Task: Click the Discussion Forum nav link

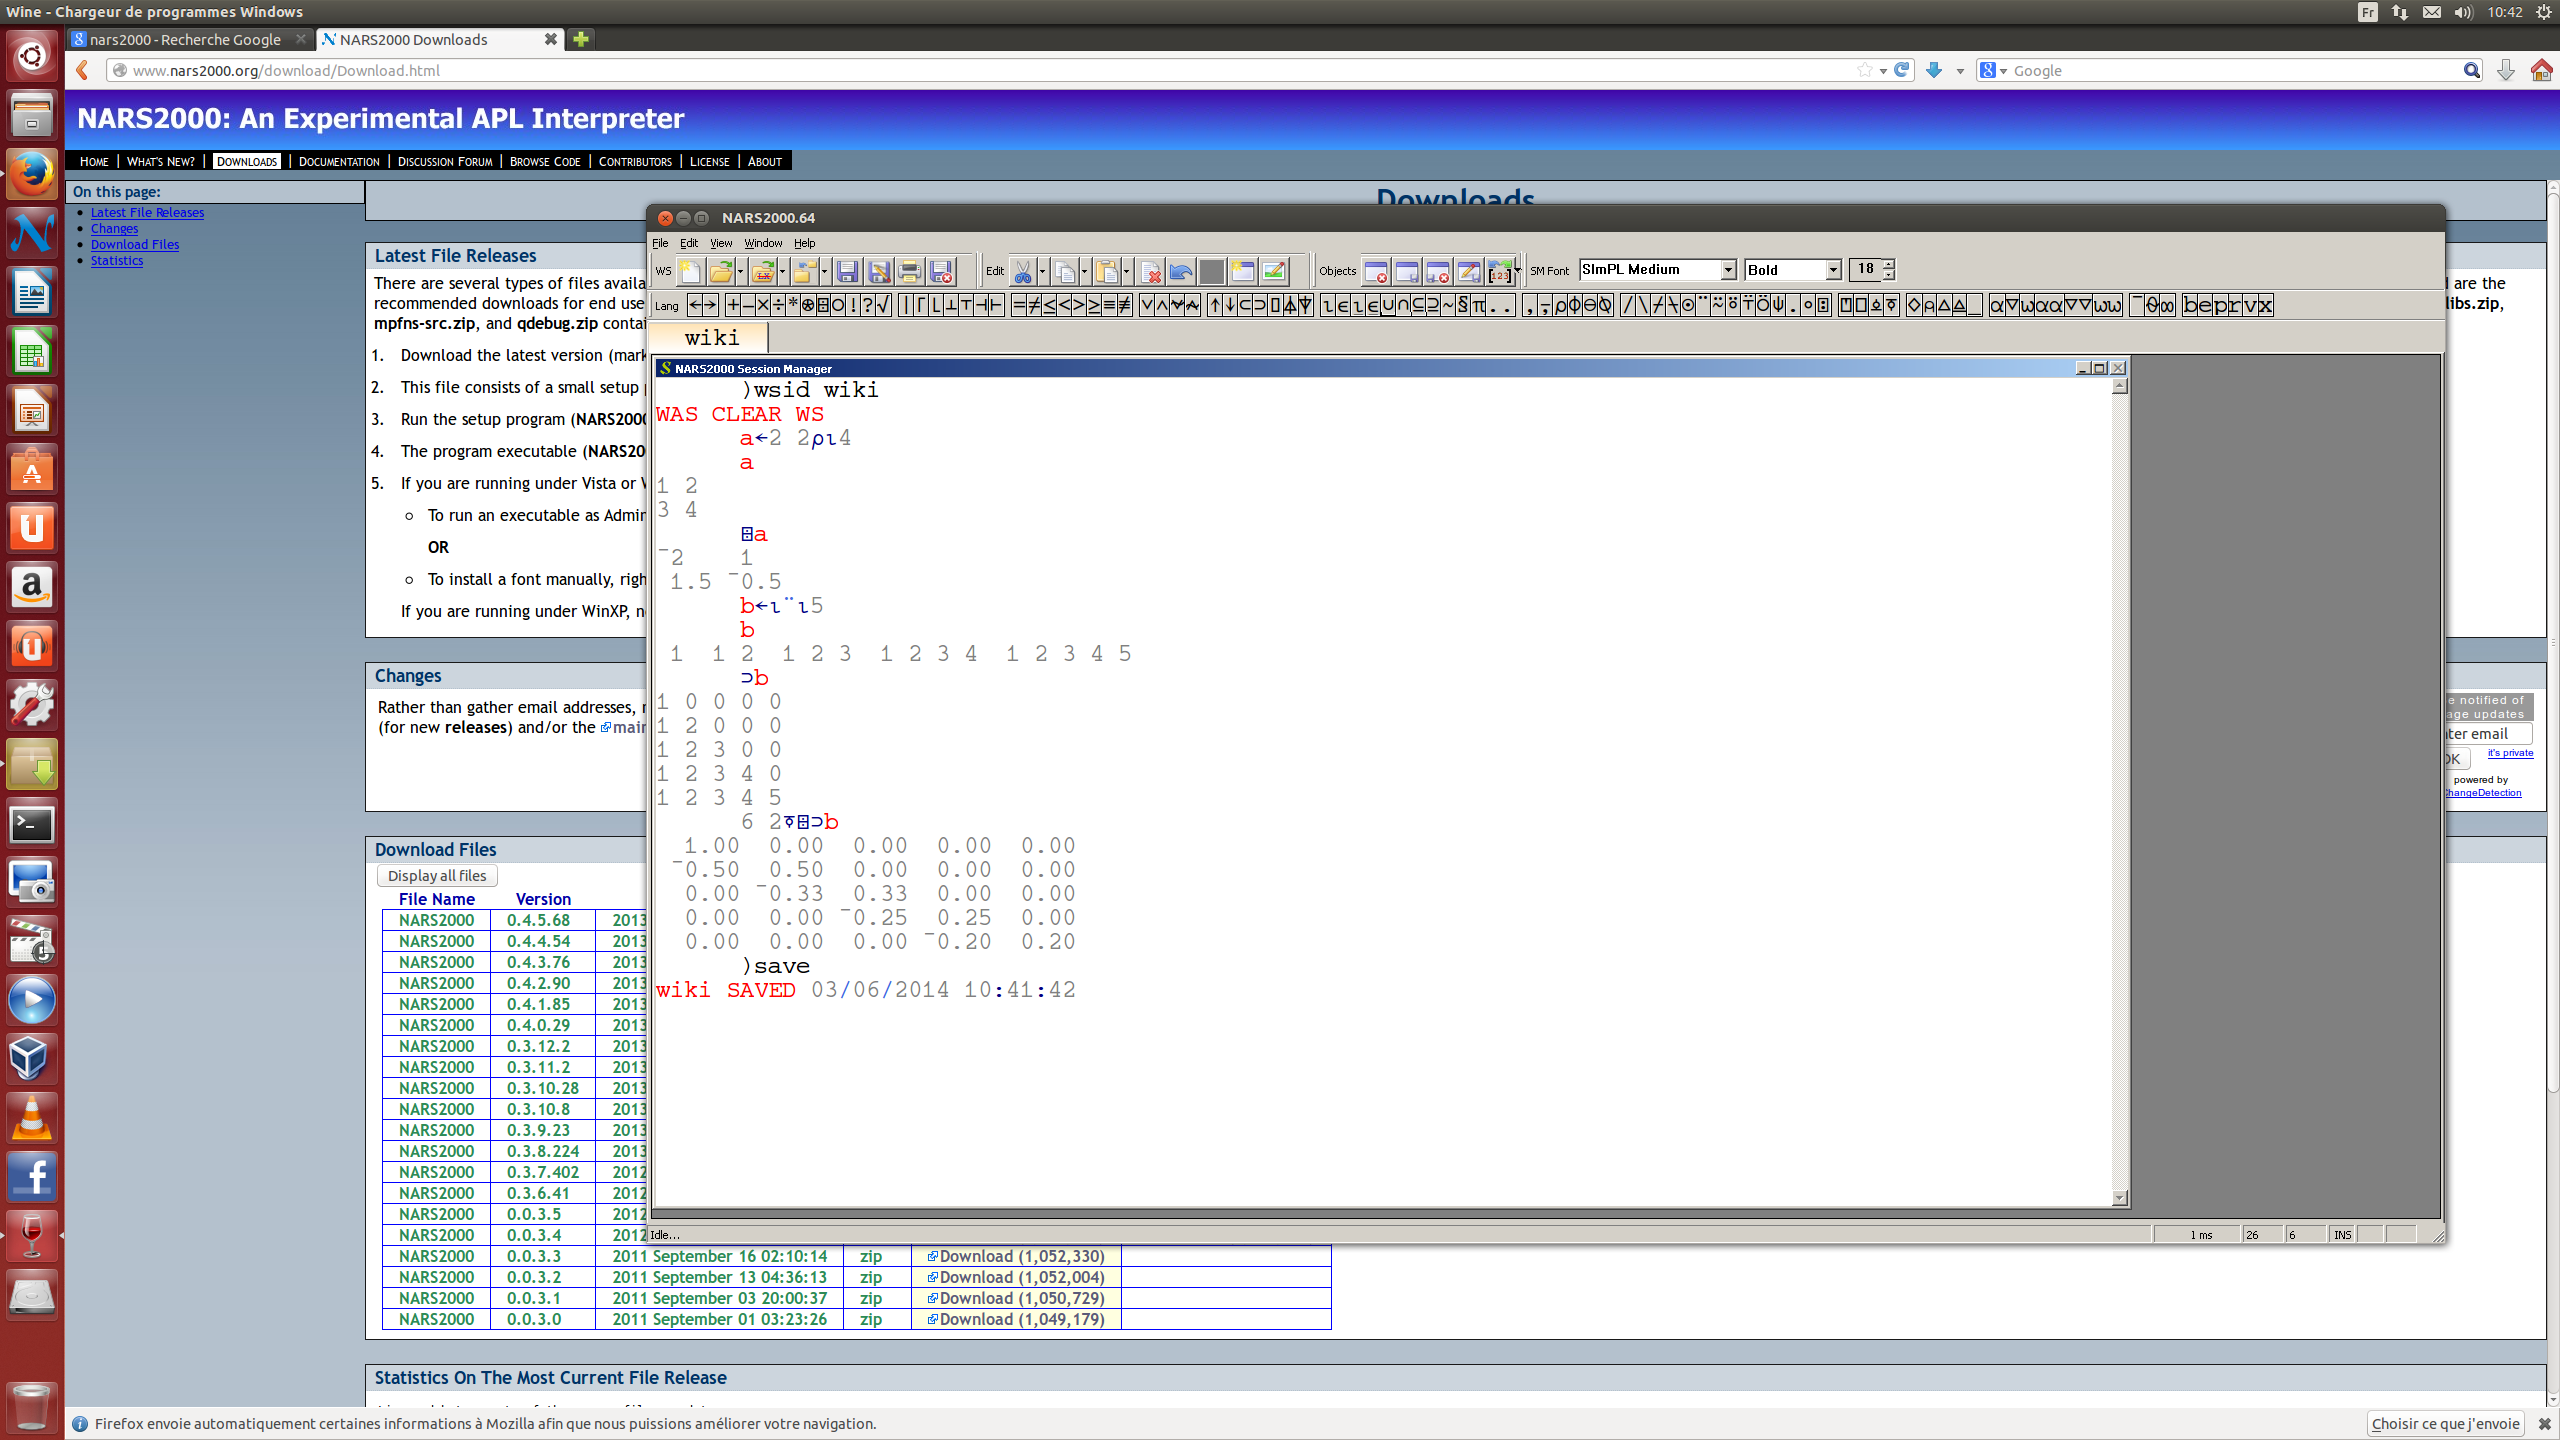Action: coord(445,161)
